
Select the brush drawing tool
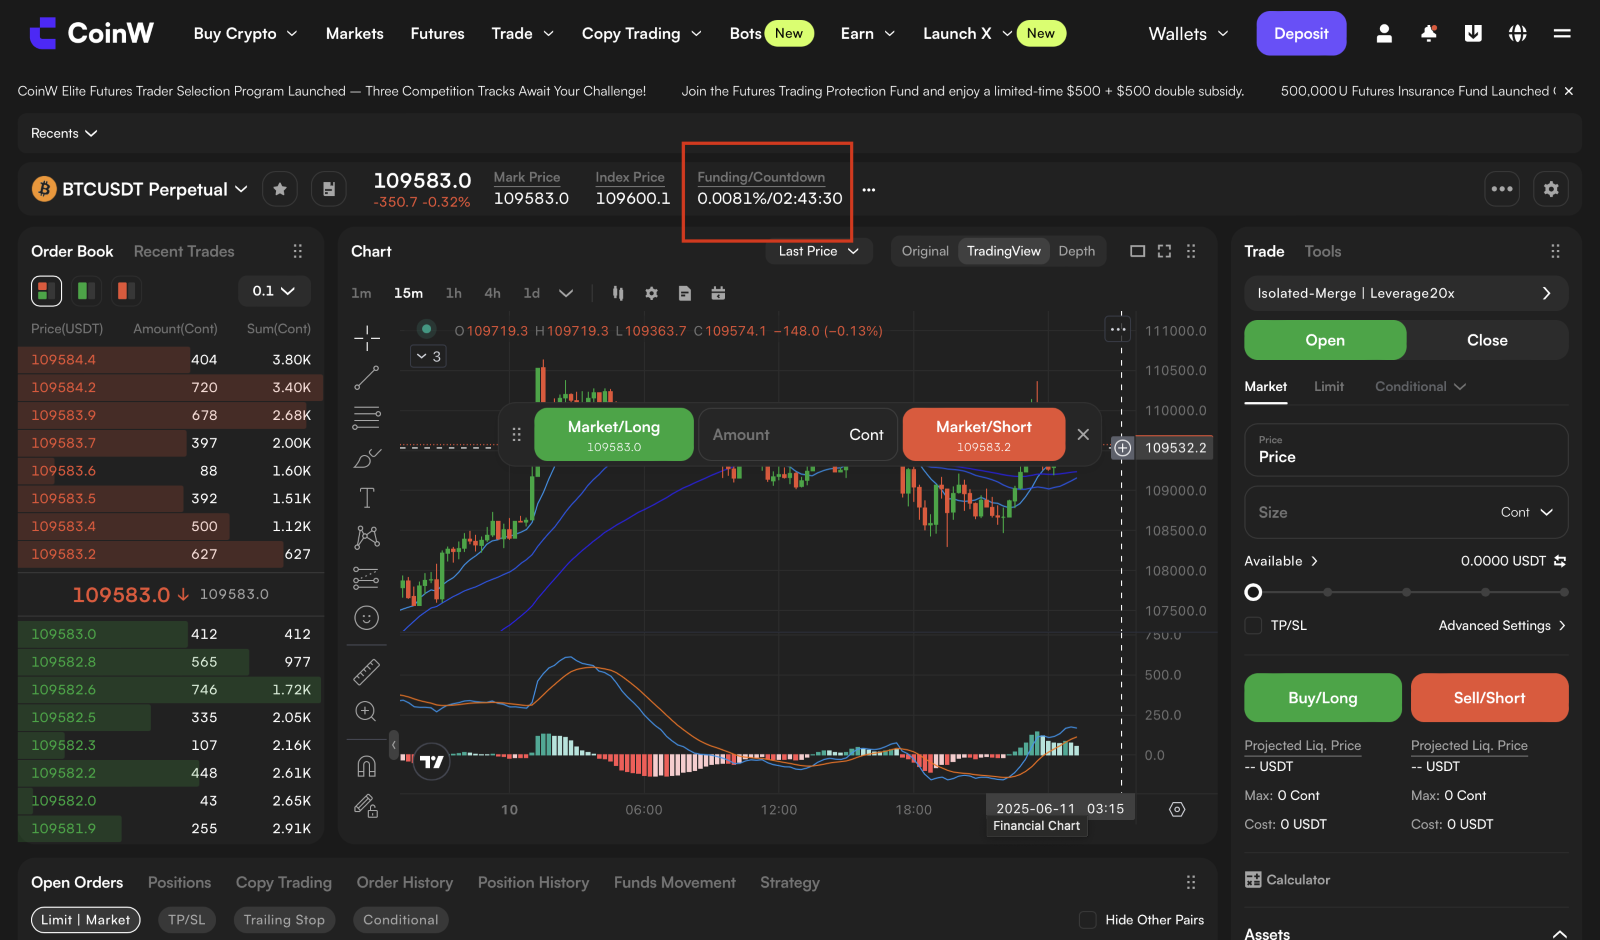click(367, 458)
